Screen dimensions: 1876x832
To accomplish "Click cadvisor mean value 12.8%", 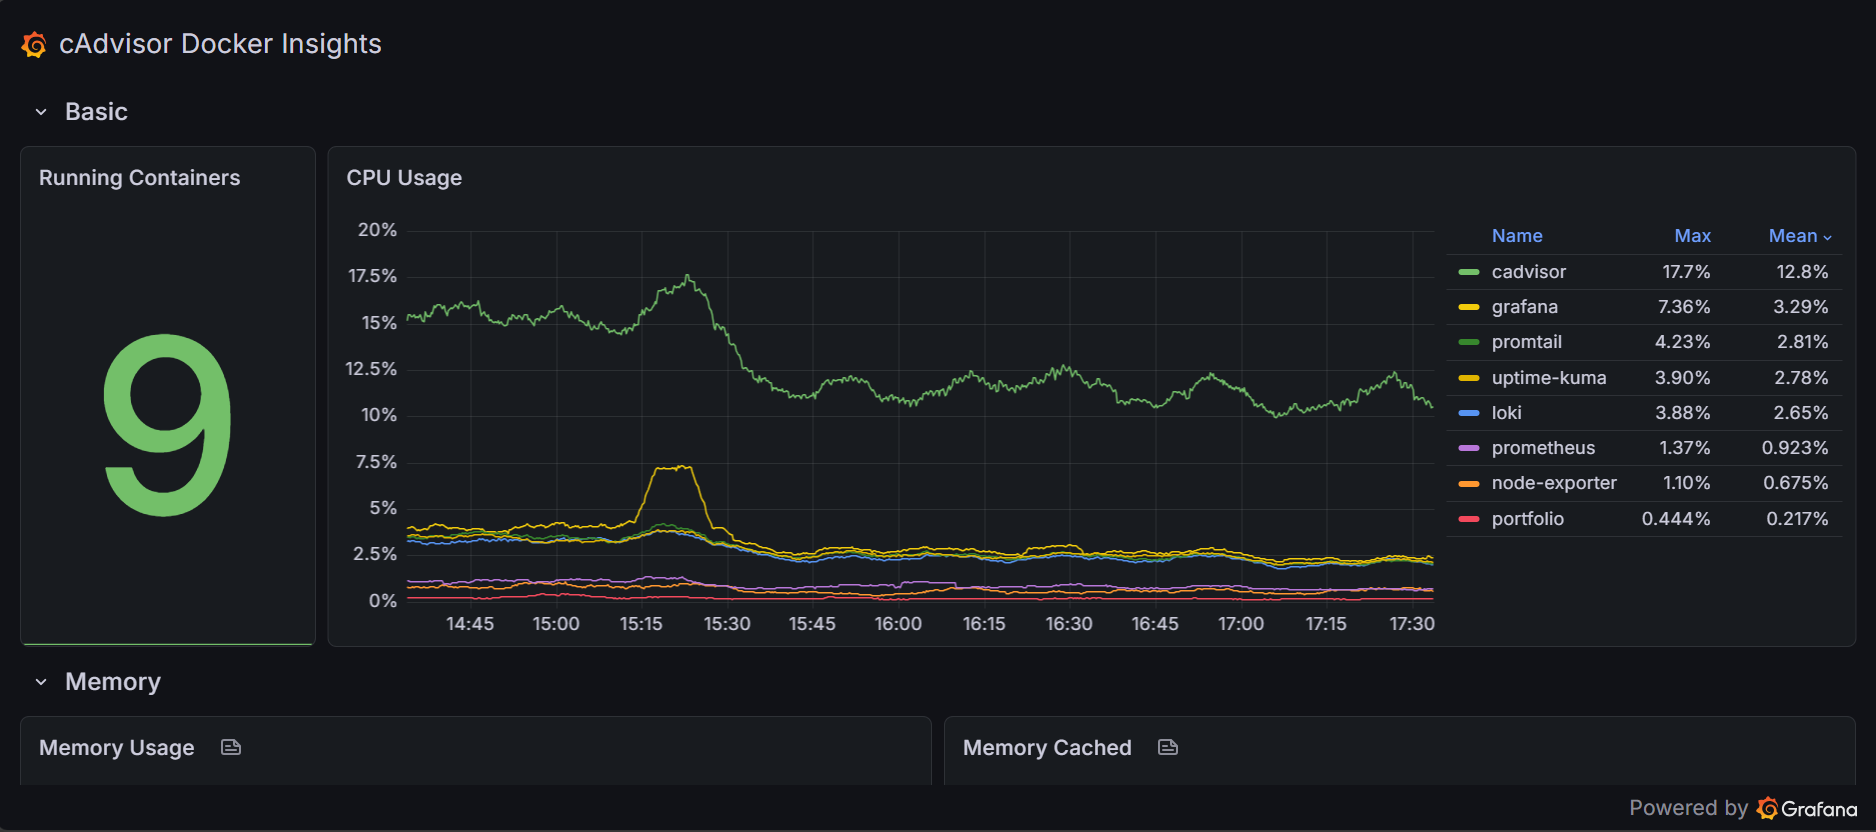I will click(1802, 272).
